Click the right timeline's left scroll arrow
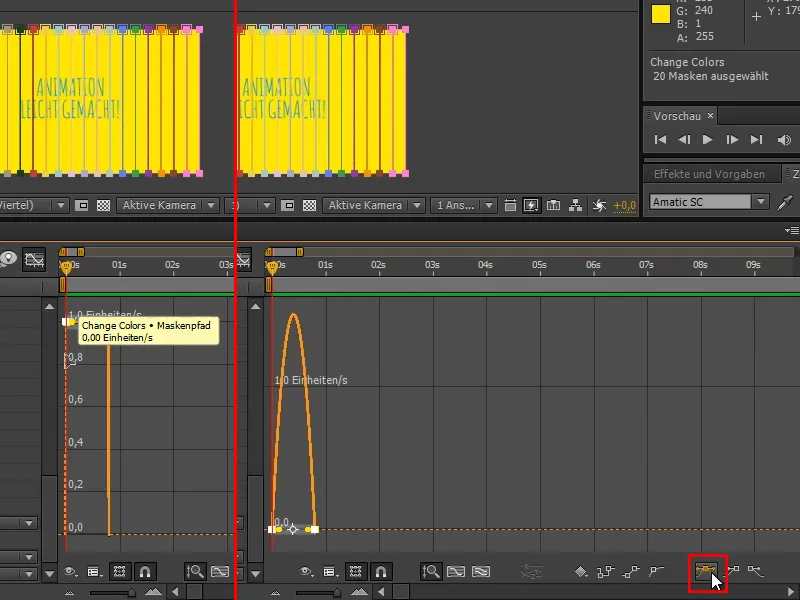The height and width of the screenshot is (600, 800). coord(381,592)
